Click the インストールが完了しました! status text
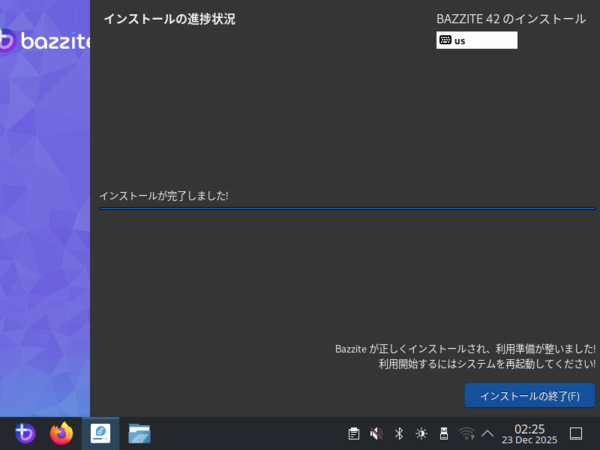600x450 pixels. tap(164, 196)
